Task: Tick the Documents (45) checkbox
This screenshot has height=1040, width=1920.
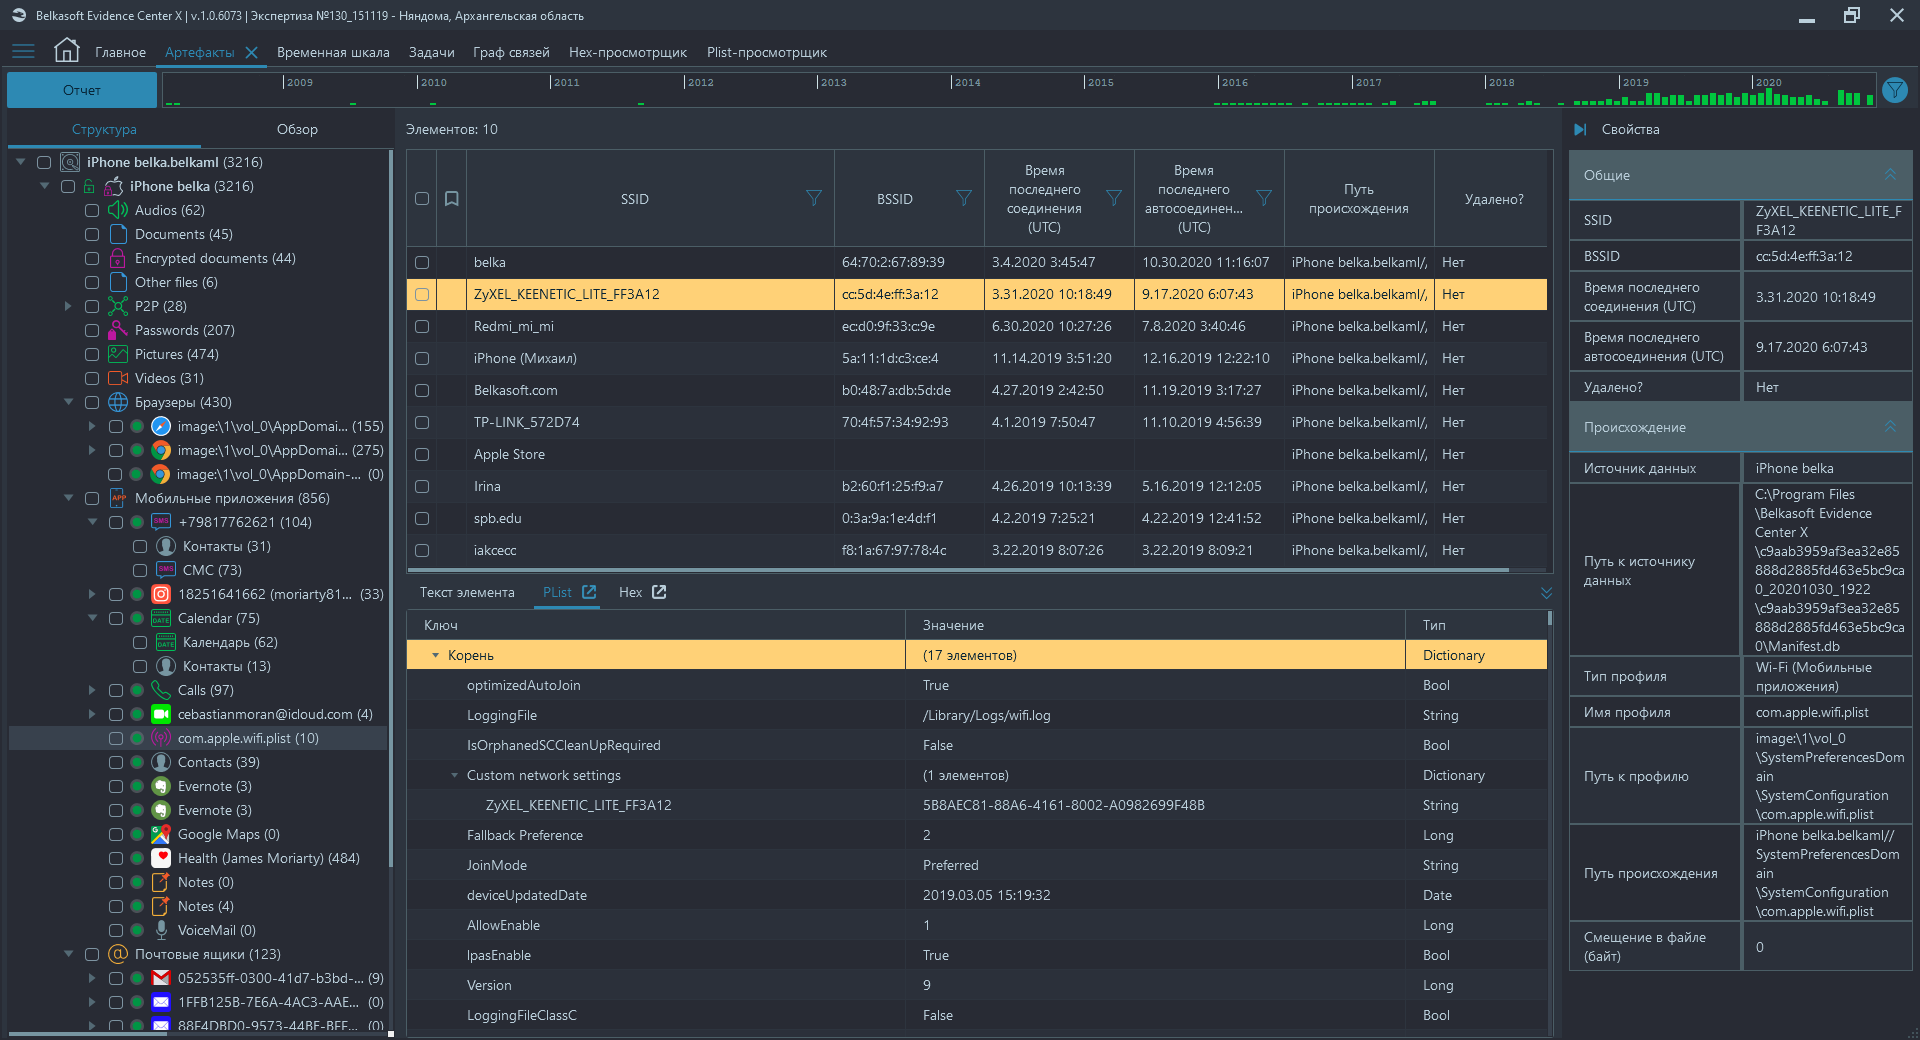Action: [92, 234]
